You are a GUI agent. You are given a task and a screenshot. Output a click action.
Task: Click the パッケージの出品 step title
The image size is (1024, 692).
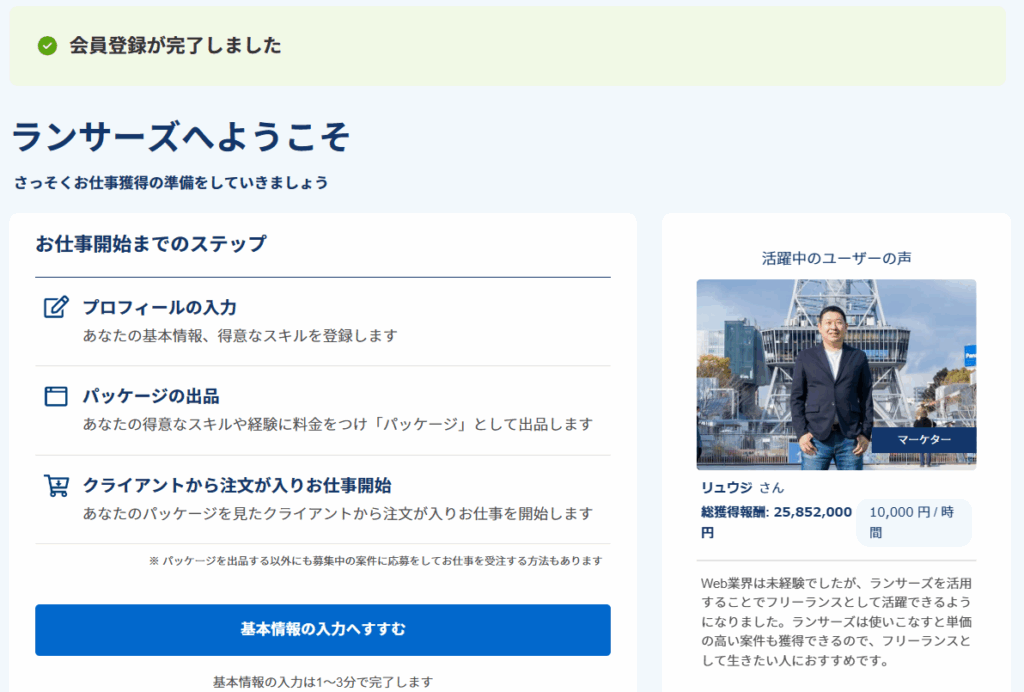point(151,396)
